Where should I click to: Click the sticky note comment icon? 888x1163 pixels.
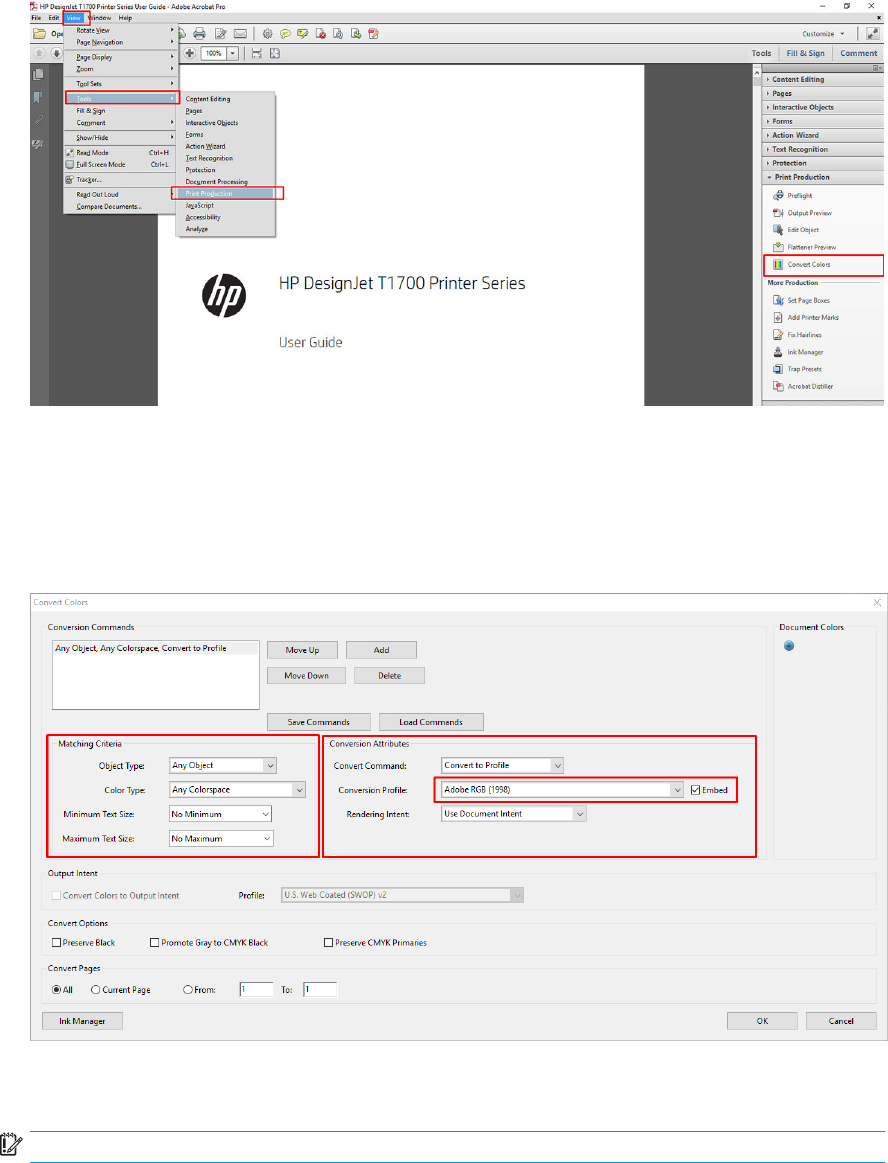point(285,33)
